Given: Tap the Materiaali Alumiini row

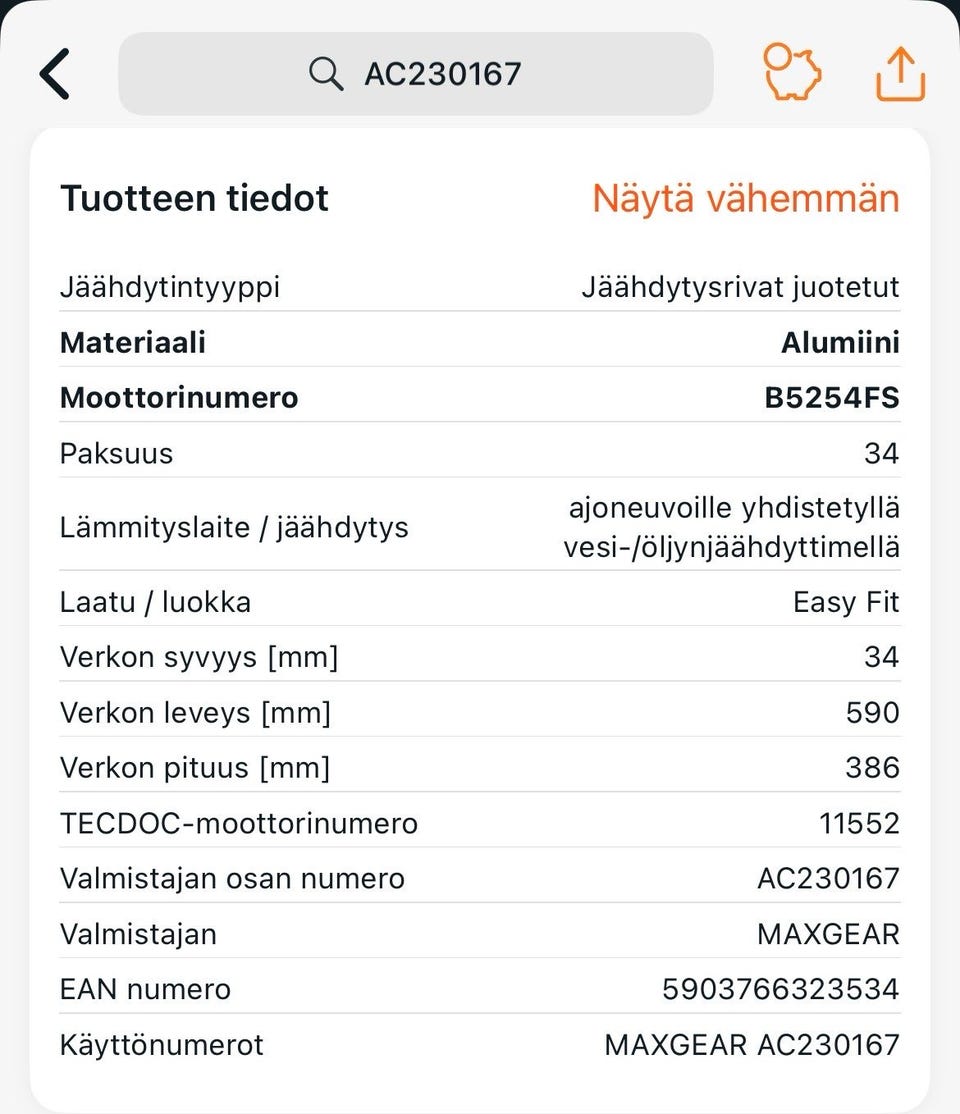Looking at the screenshot, I should pyautogui.click(x=480, y=342).
